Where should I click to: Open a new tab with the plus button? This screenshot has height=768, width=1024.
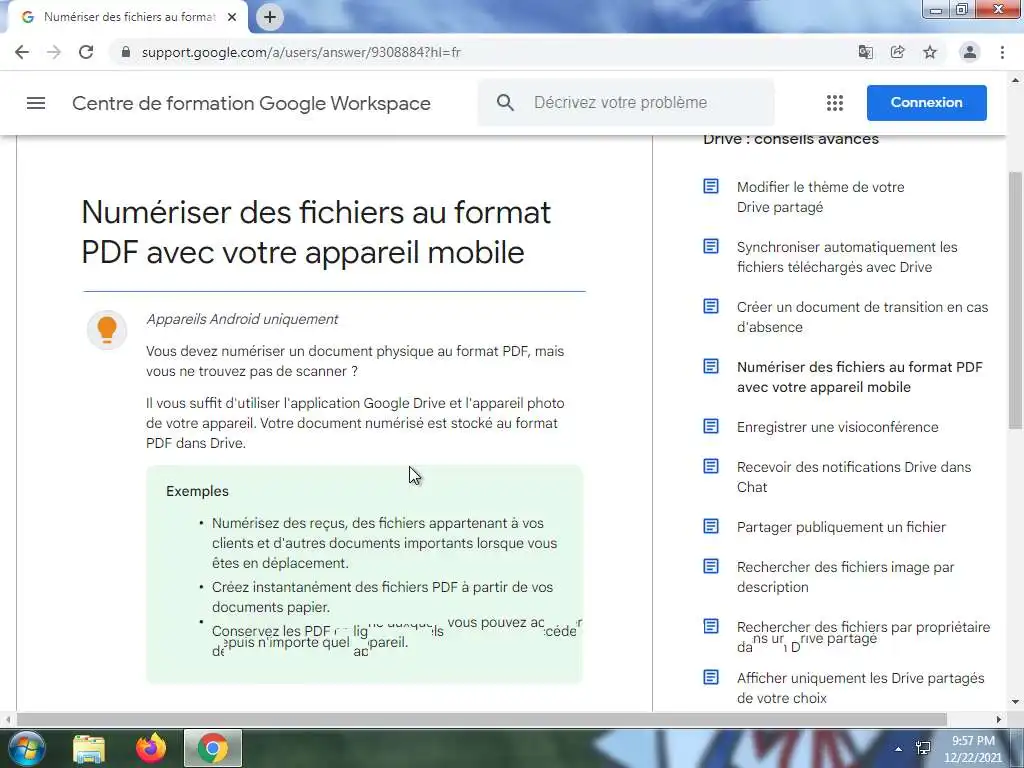point(270,17)
